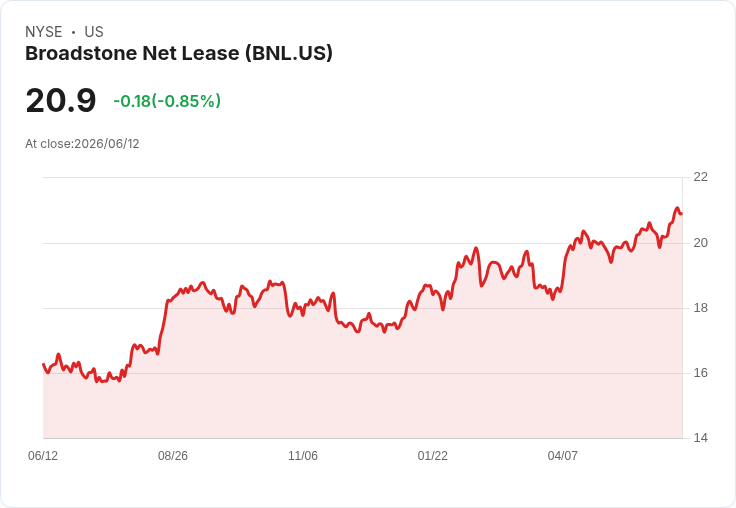Click the US market label
The image size is (736, 508).
[94, 32]
